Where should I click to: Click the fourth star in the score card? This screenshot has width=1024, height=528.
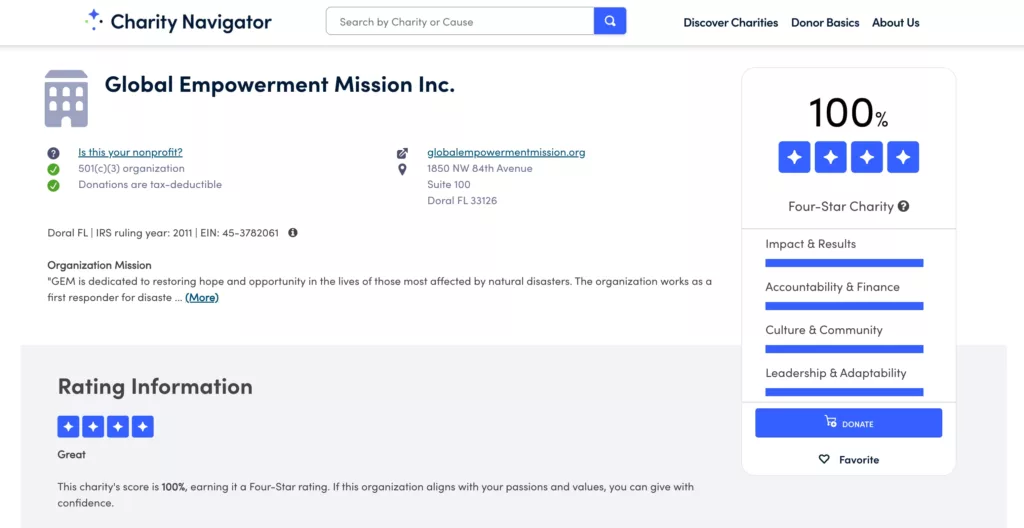pos(903,157)
